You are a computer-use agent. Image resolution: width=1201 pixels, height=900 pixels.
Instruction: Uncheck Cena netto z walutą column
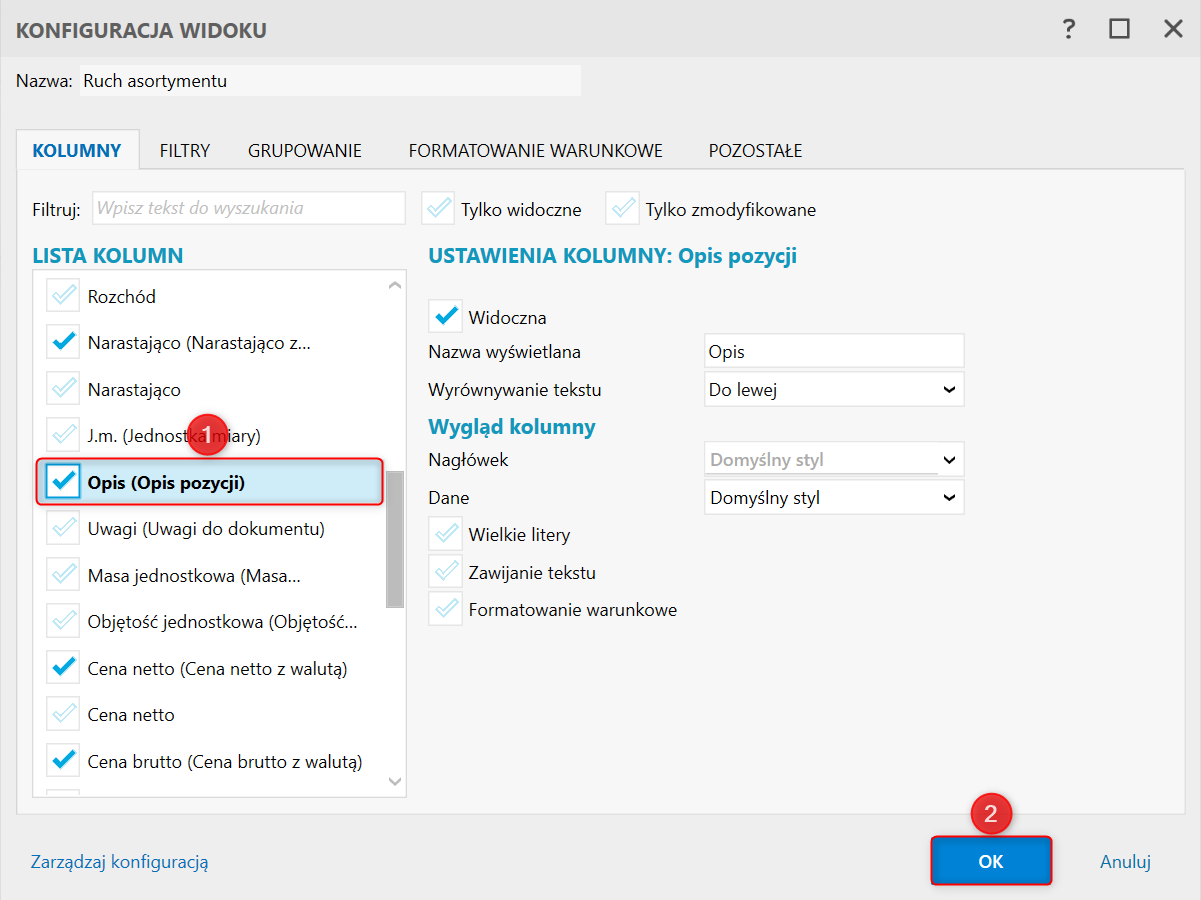point(64,668)
